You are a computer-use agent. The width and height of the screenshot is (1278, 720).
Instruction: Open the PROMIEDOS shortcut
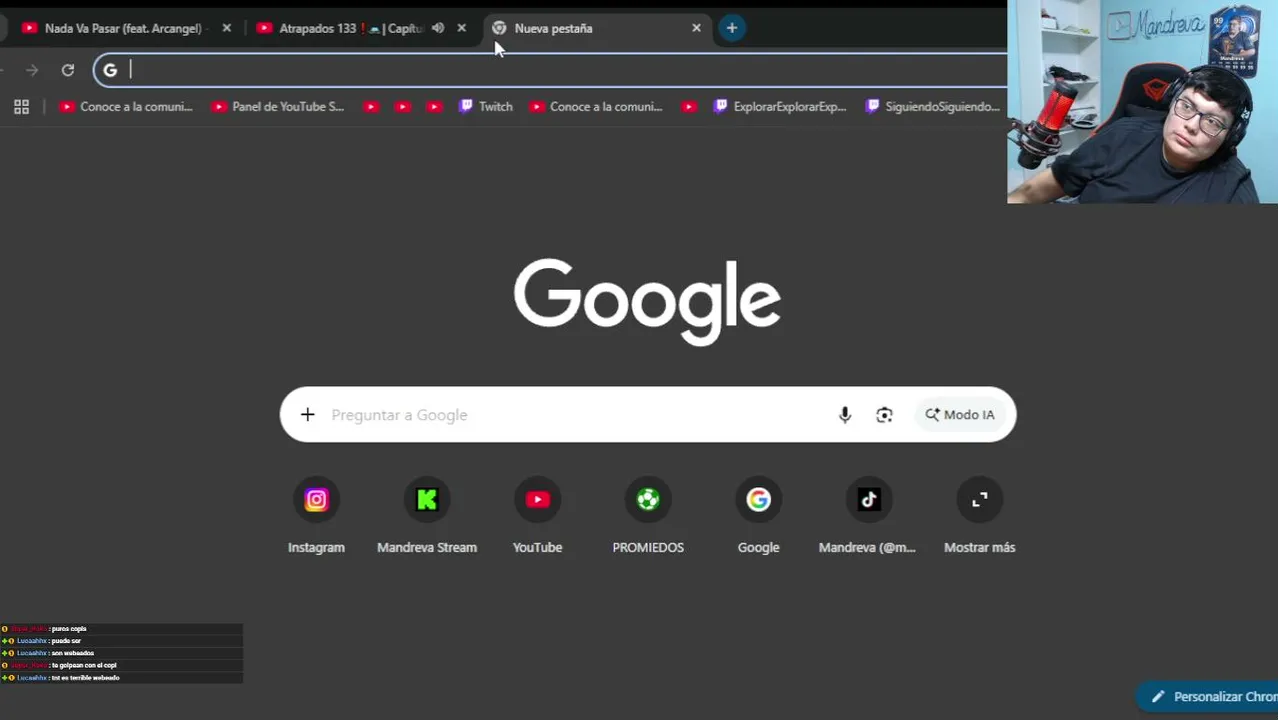(648, 517)
